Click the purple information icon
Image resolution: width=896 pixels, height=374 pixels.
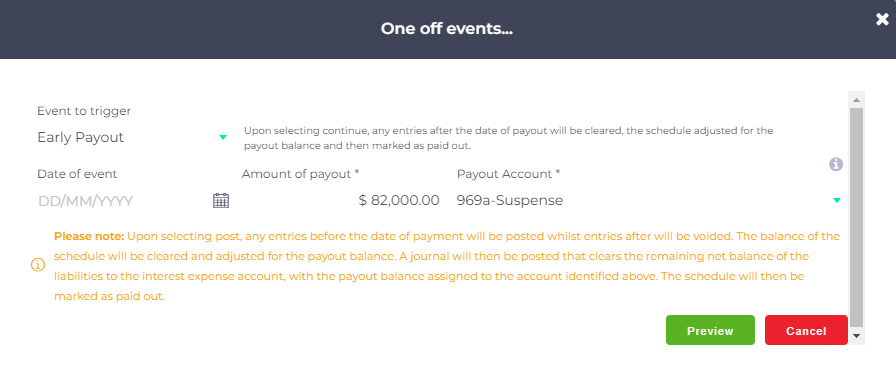point(836,164)
